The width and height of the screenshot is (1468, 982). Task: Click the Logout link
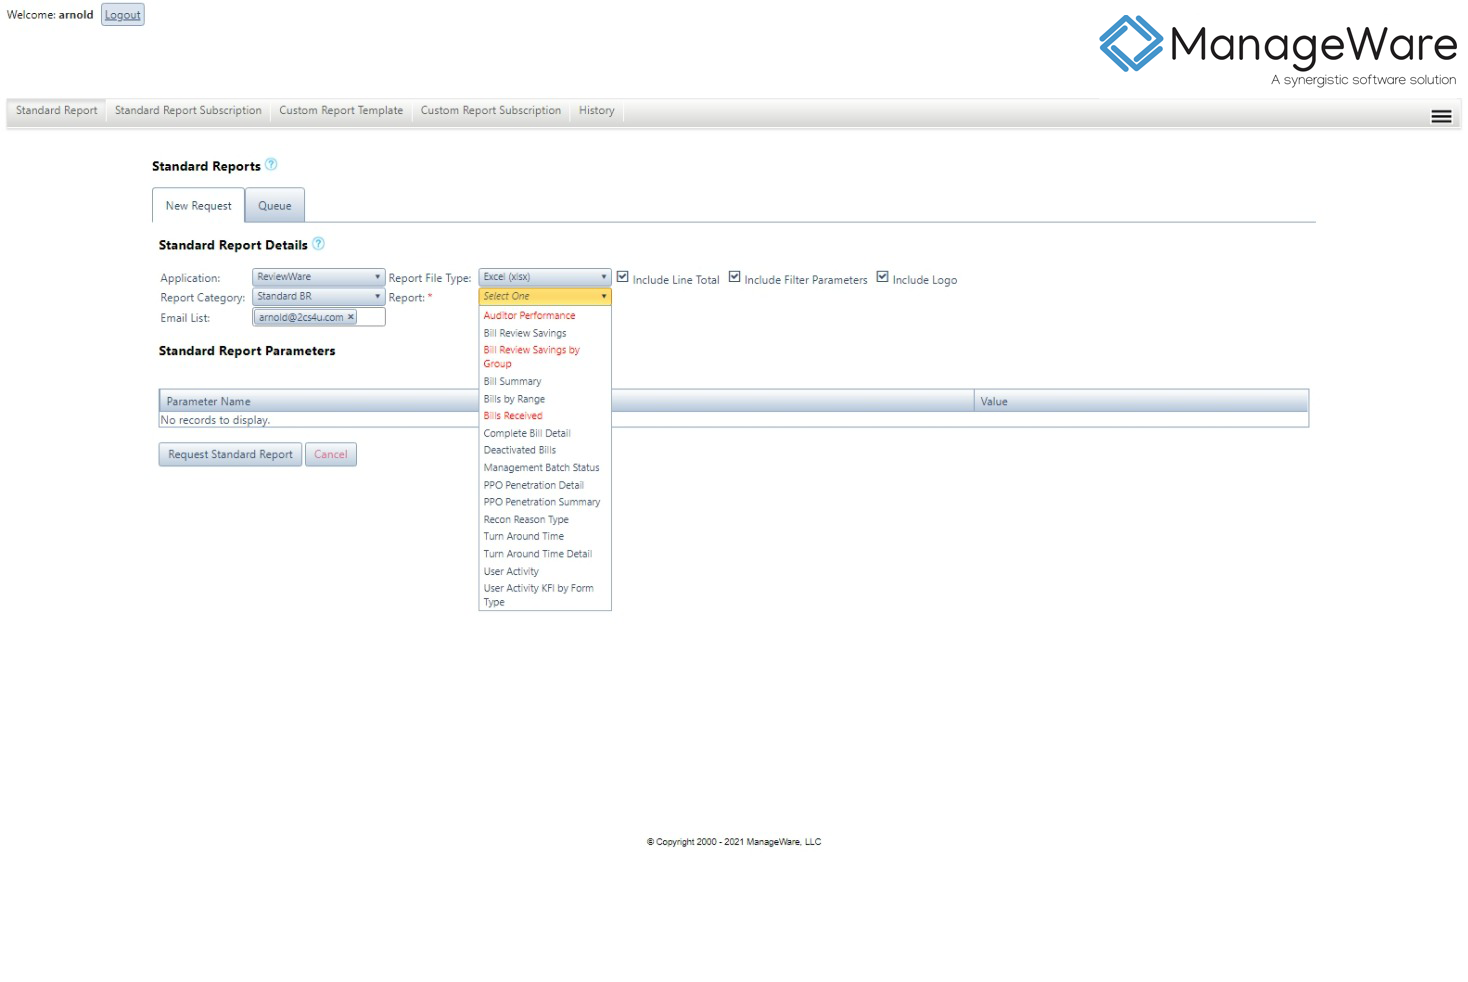[123, 15]
